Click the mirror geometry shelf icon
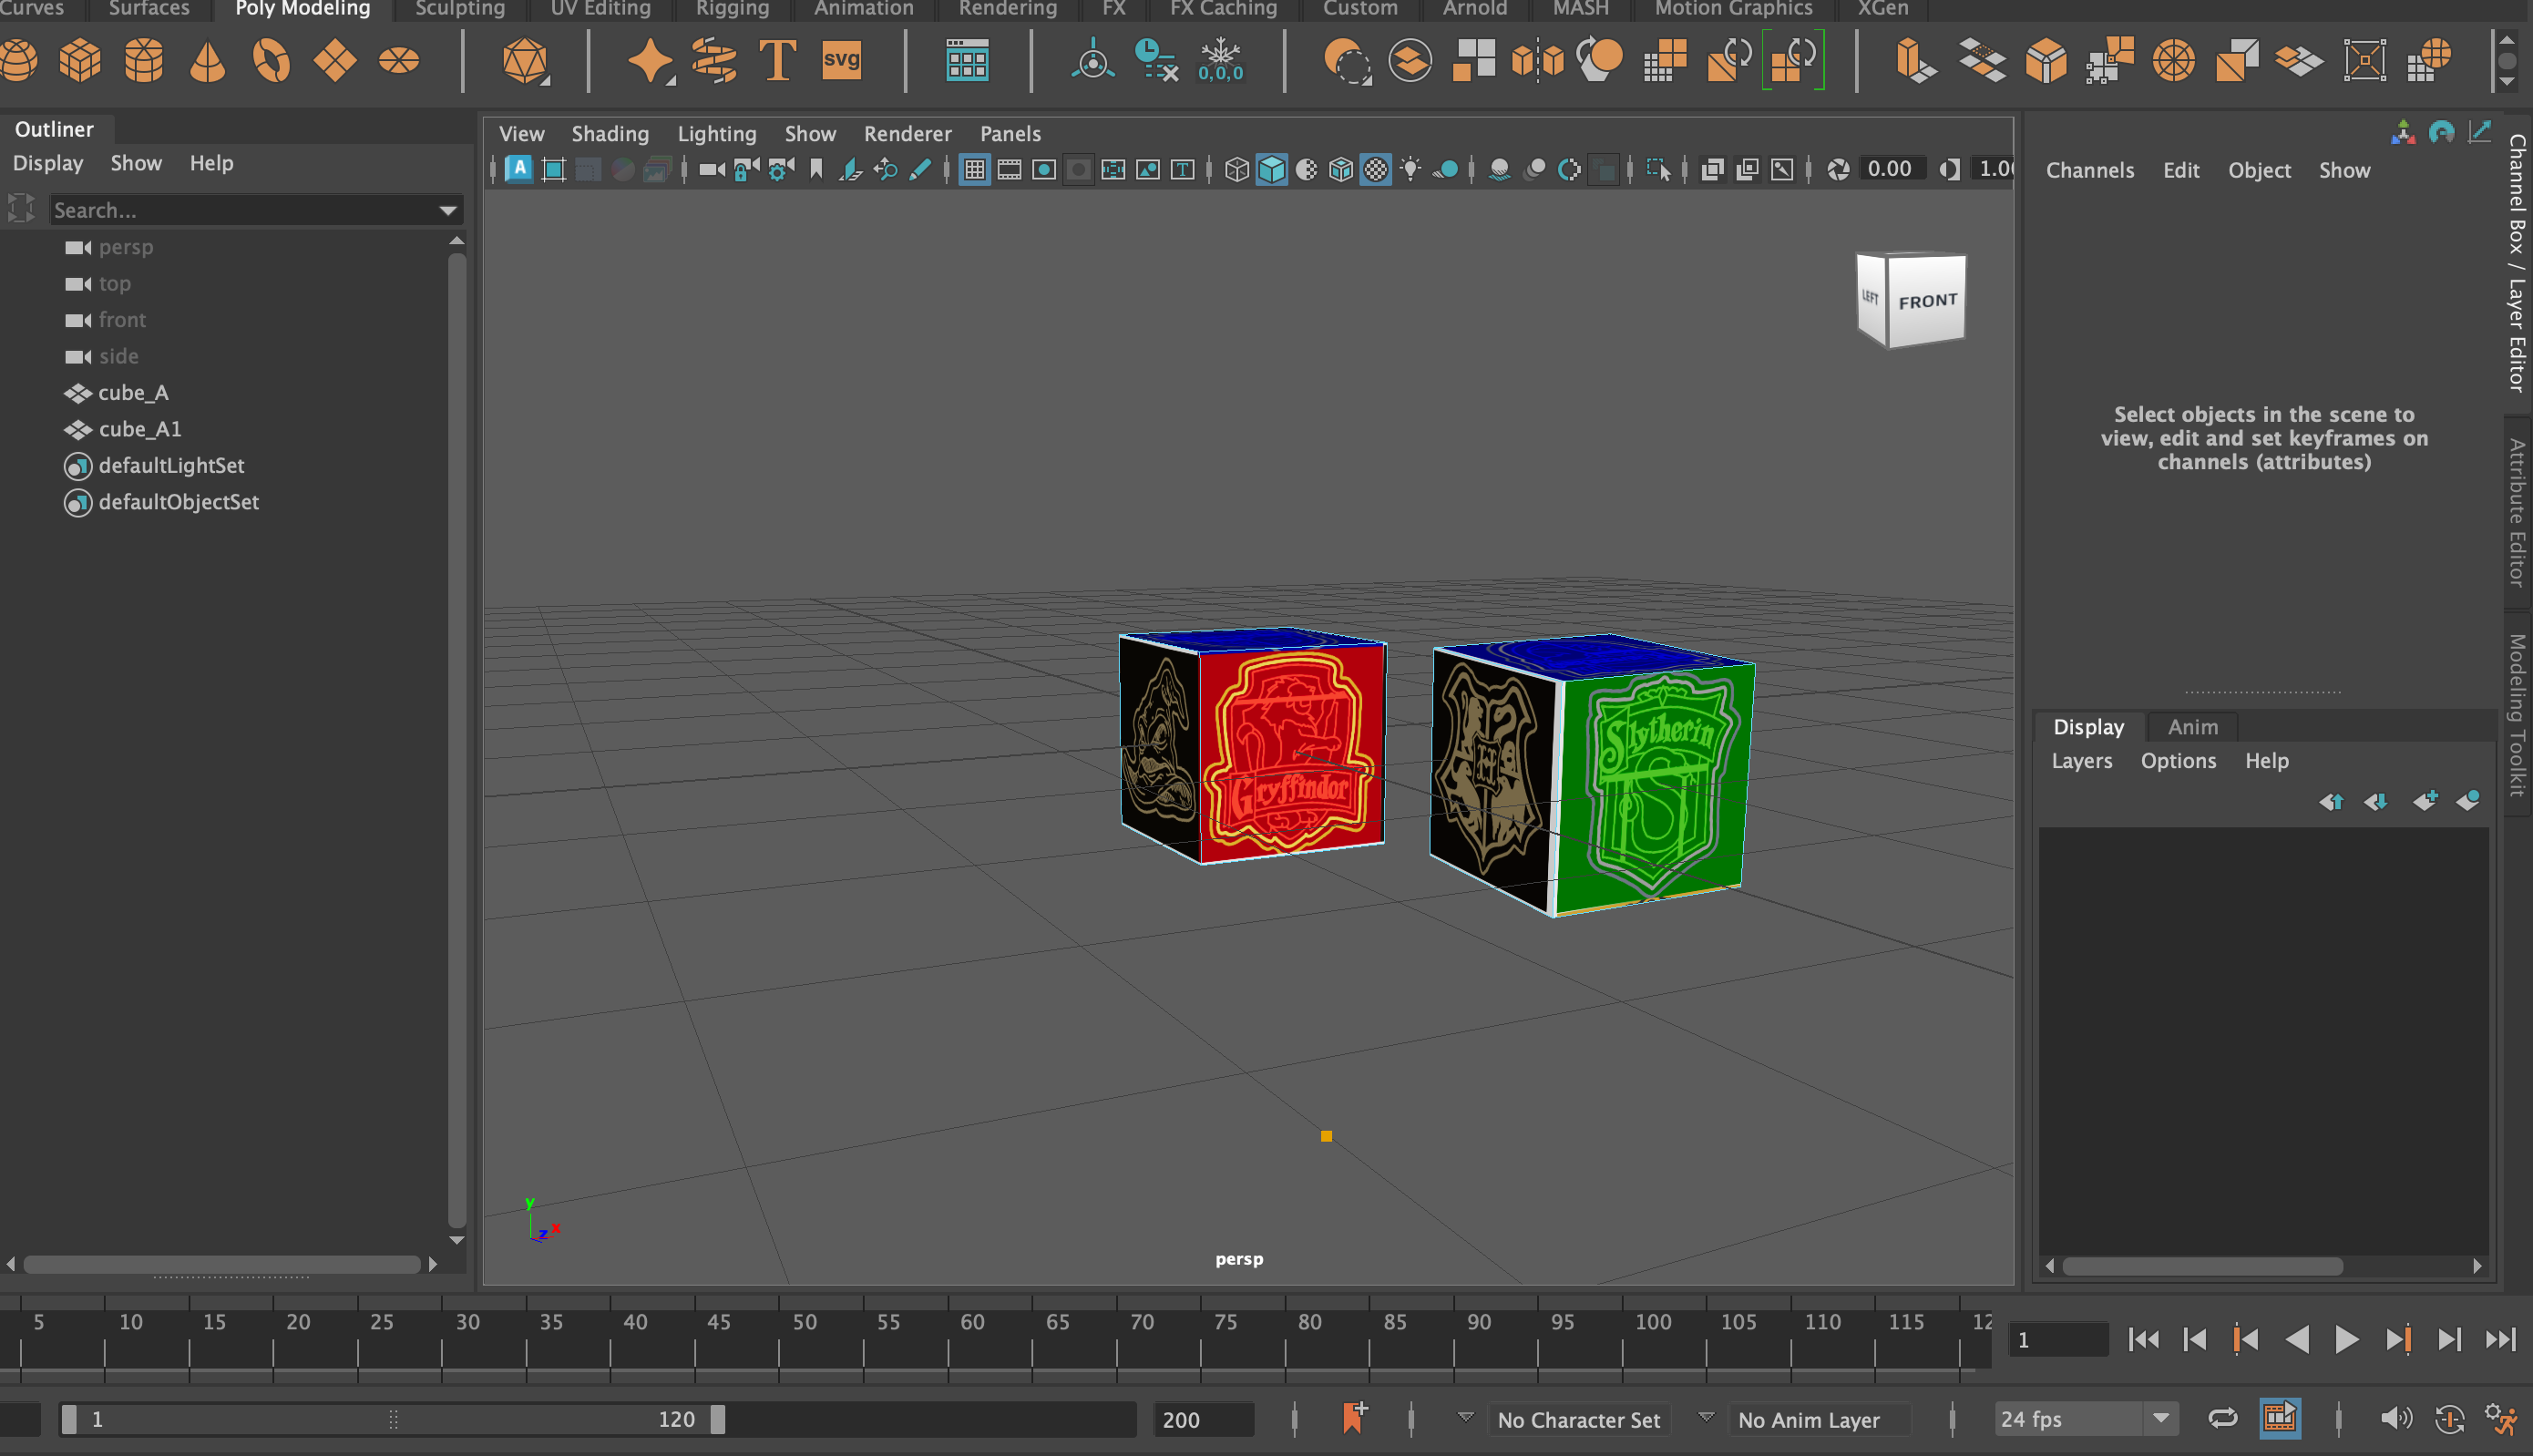2533x1456 pixels. pyautogui.click(x=1537, y=61)
